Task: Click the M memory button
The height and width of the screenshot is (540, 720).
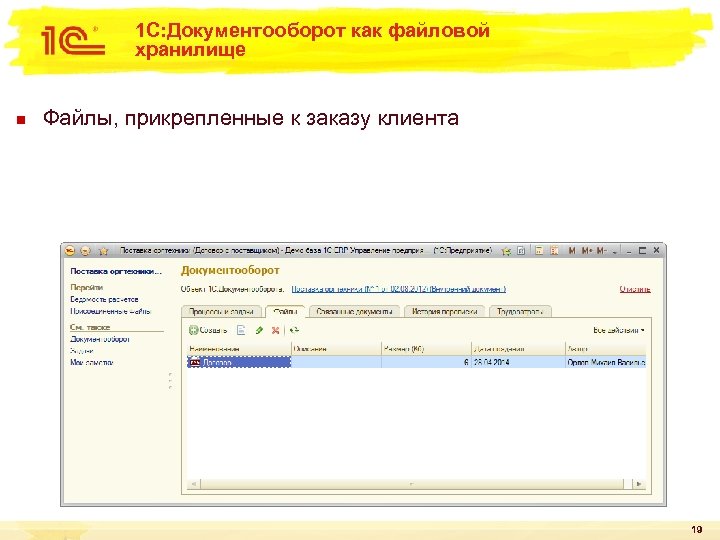Action: tap(572, 251)
